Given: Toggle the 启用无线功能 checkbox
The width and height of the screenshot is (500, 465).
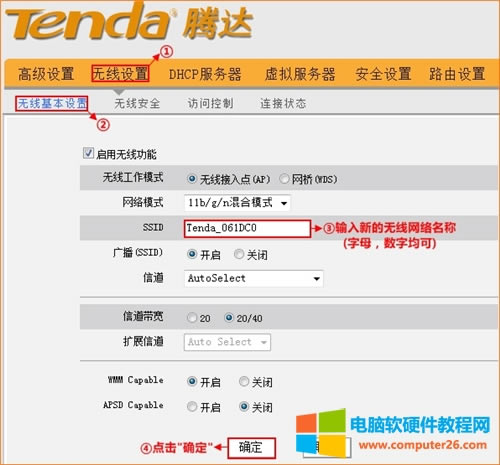Looking at the screenshot, I should 88,153.
